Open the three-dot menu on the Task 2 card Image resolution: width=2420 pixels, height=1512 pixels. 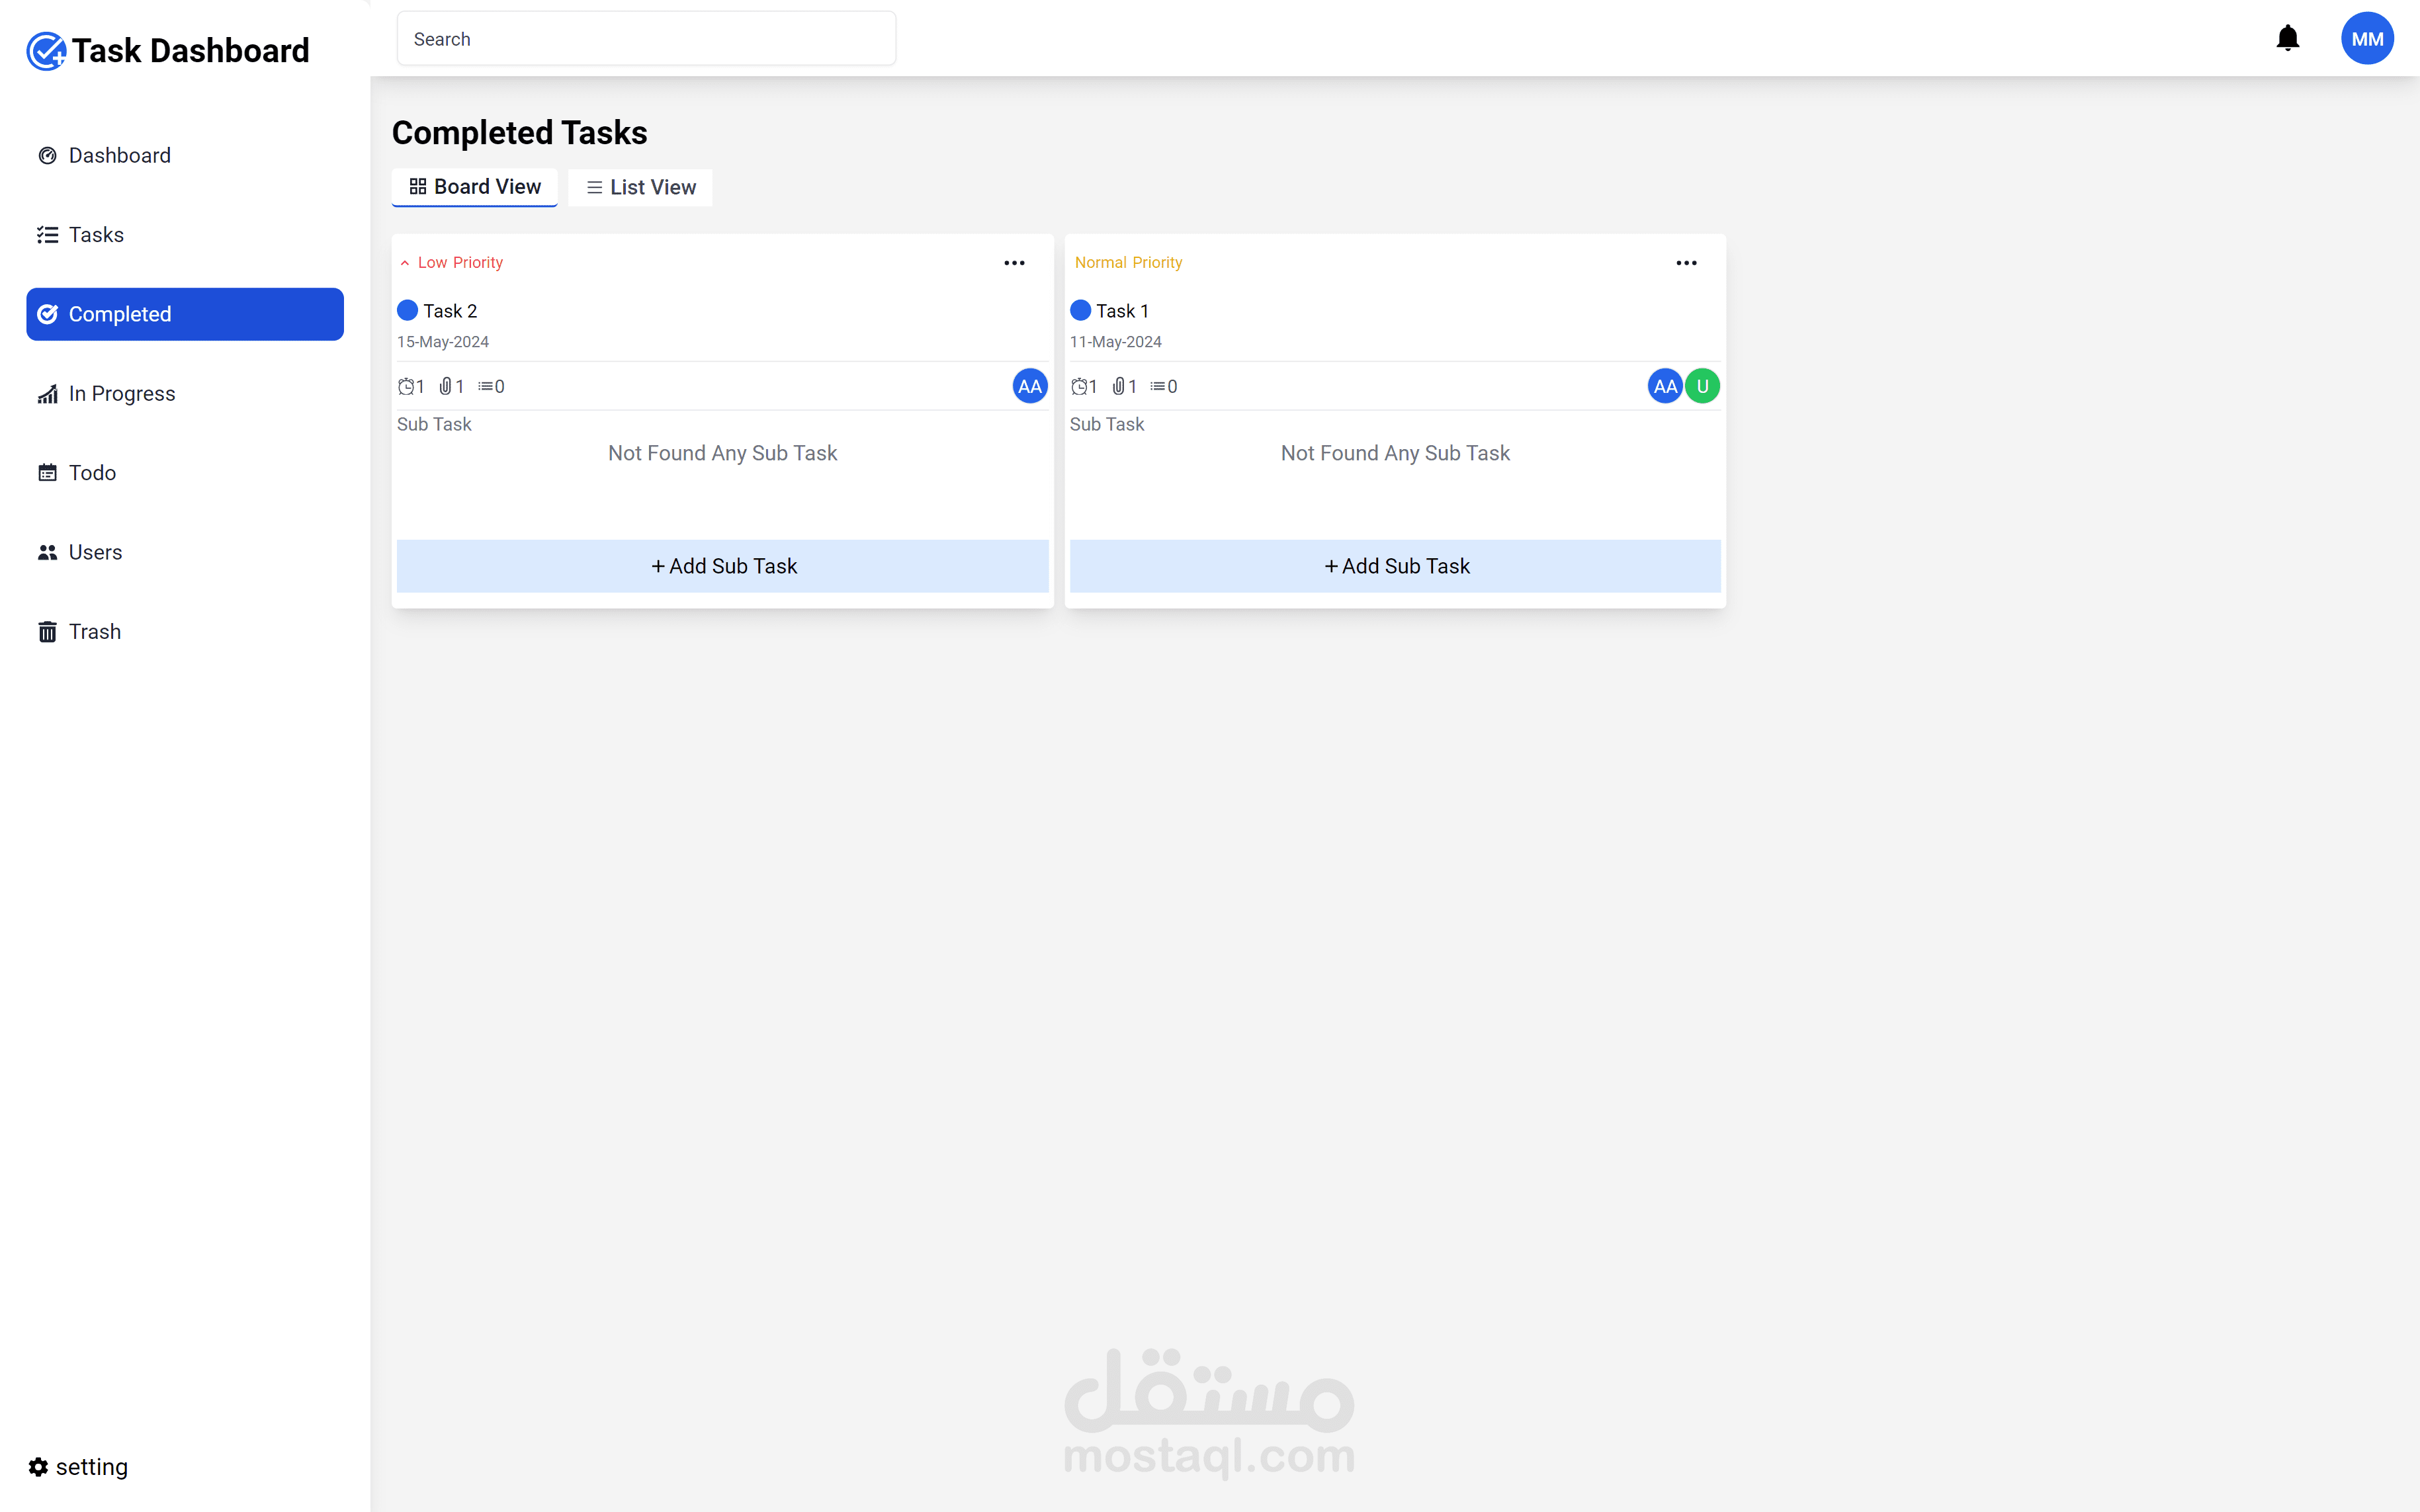tap(1014, 263)
